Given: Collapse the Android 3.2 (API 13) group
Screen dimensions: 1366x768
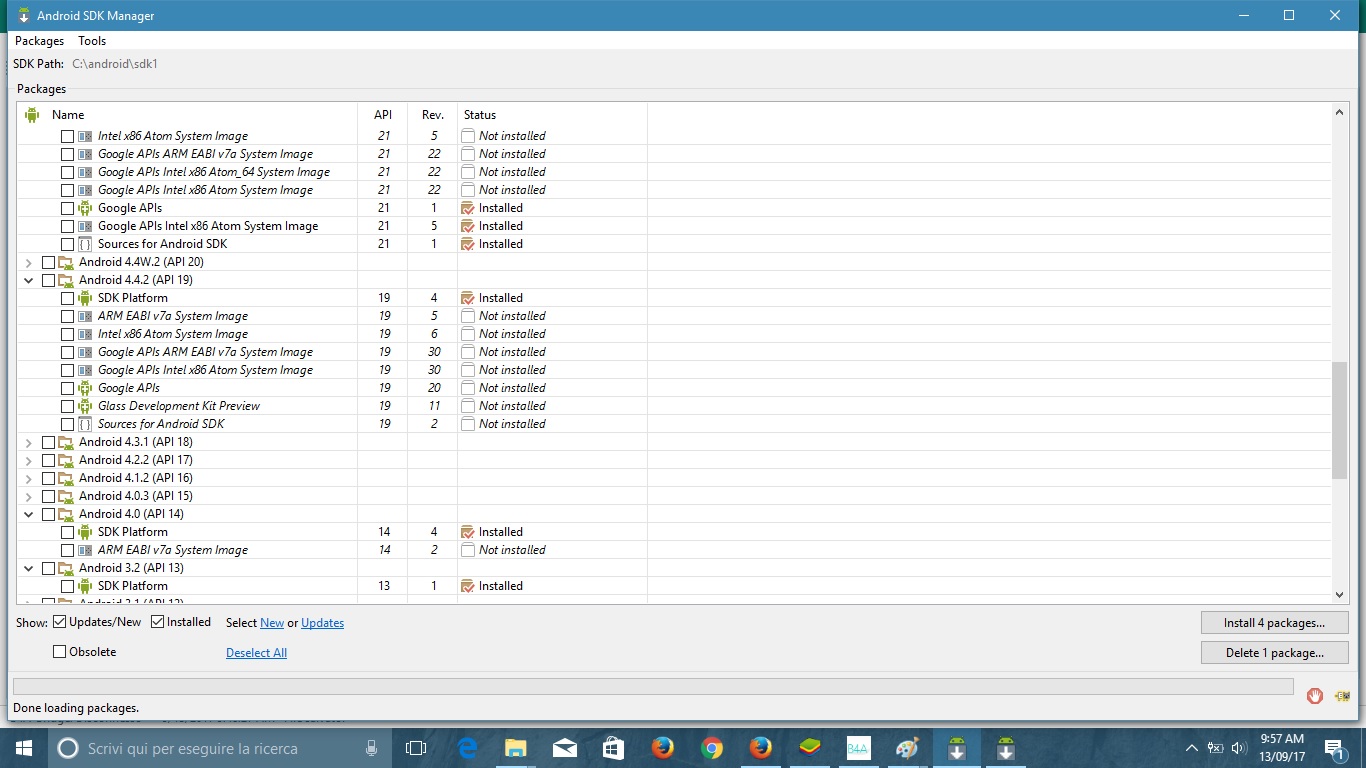Looking at the screenshot, I should (x=29, y=568).
